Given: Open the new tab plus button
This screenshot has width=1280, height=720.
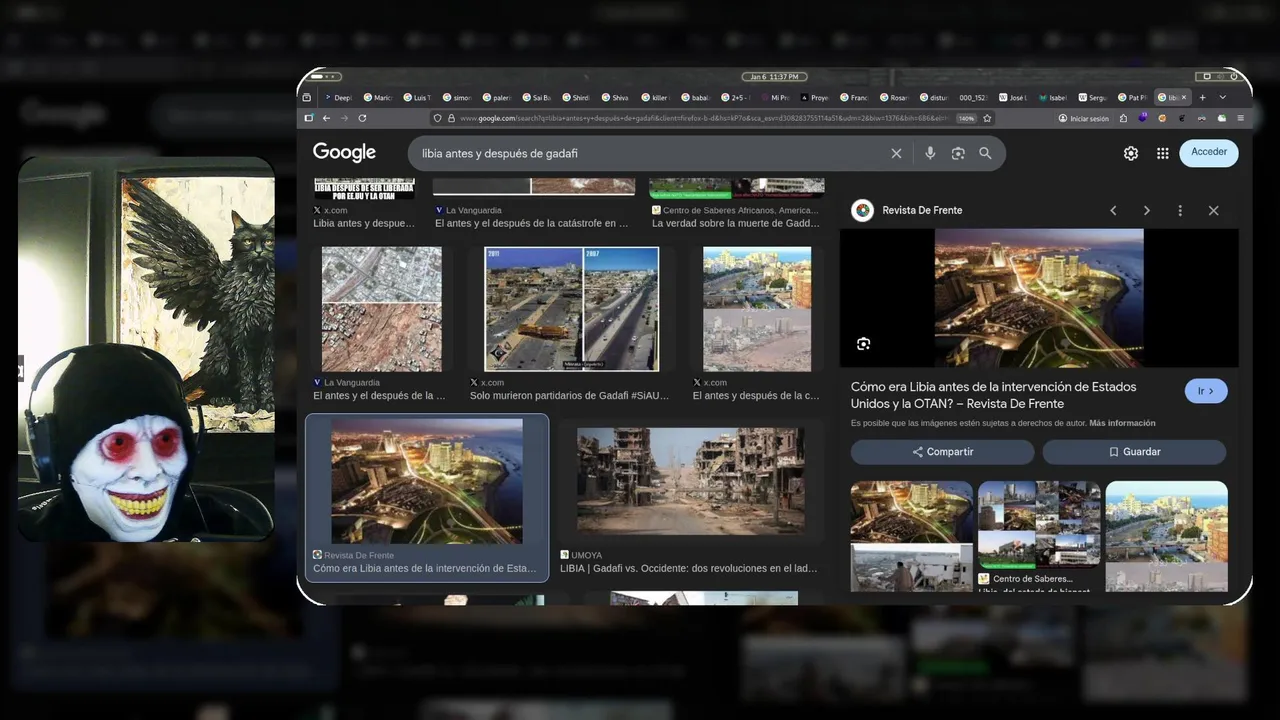Looking at the screenshot, I should (x=1202, y=97).
